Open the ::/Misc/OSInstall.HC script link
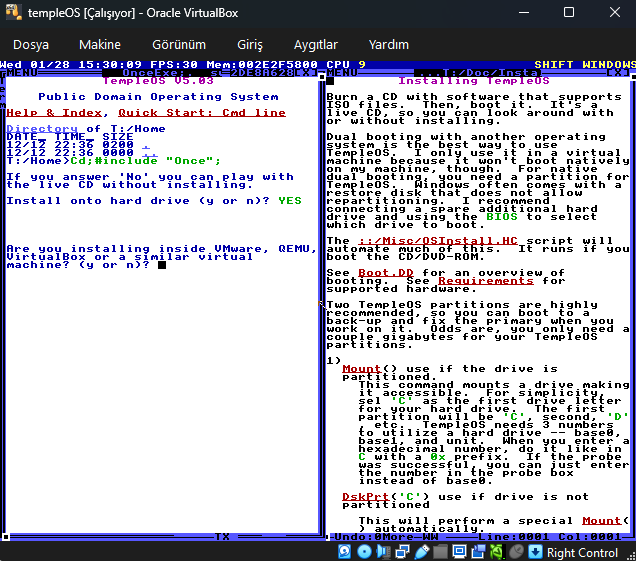This screenshot has width=636, height=561. (438, 241)
